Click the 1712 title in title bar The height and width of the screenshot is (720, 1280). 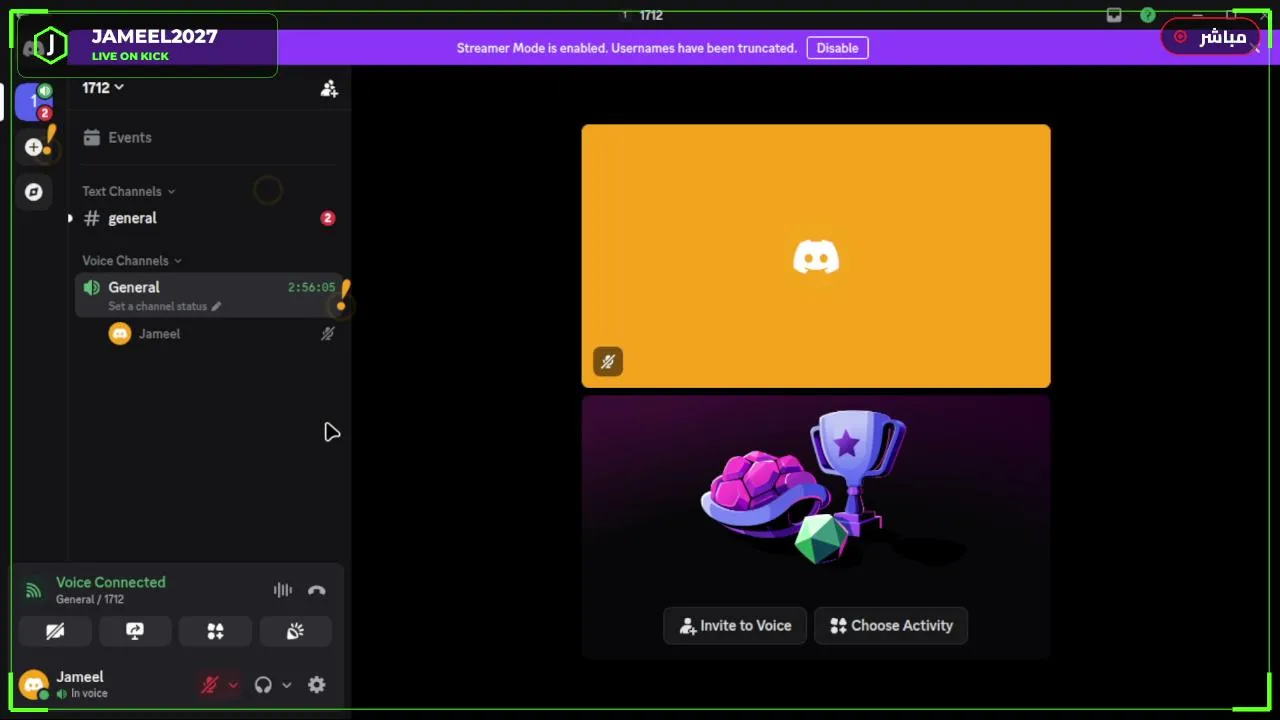click(651, 15)
